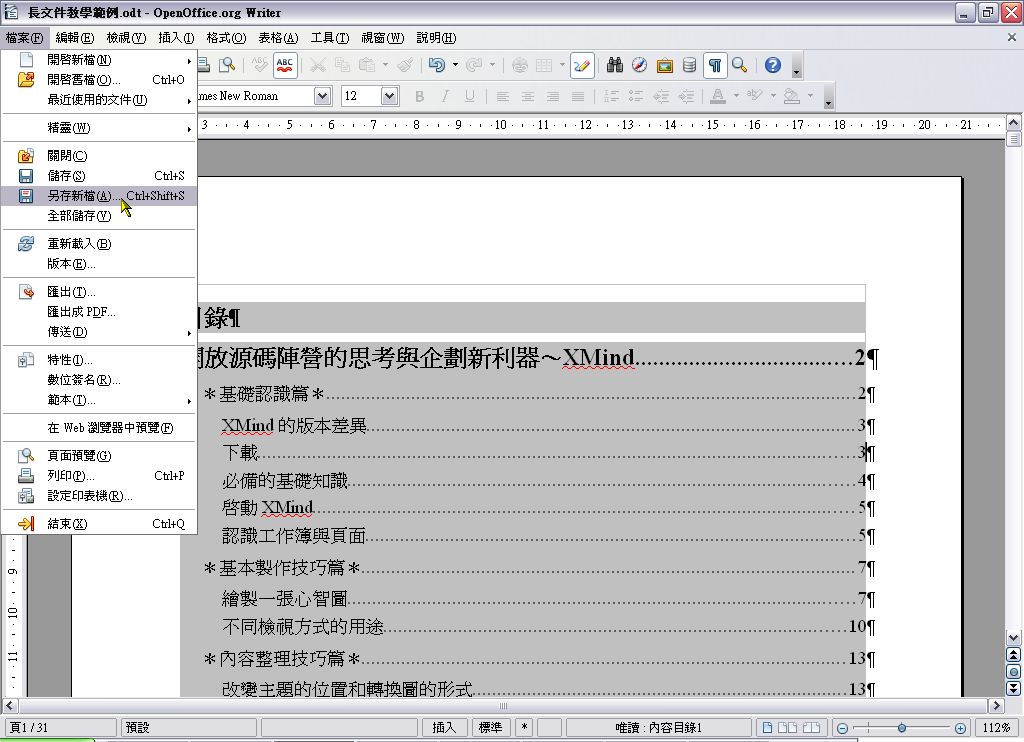Click zoom out minus button
The height and width of the screenshot is (742, 1024).
point(842,728)
